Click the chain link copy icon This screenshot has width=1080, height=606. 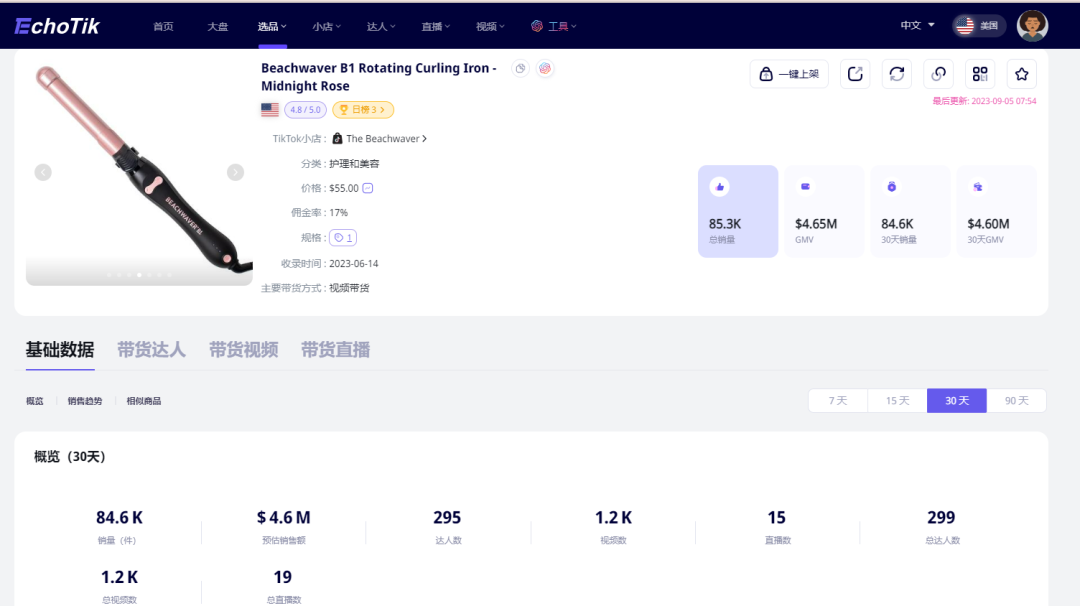[938, 74]
